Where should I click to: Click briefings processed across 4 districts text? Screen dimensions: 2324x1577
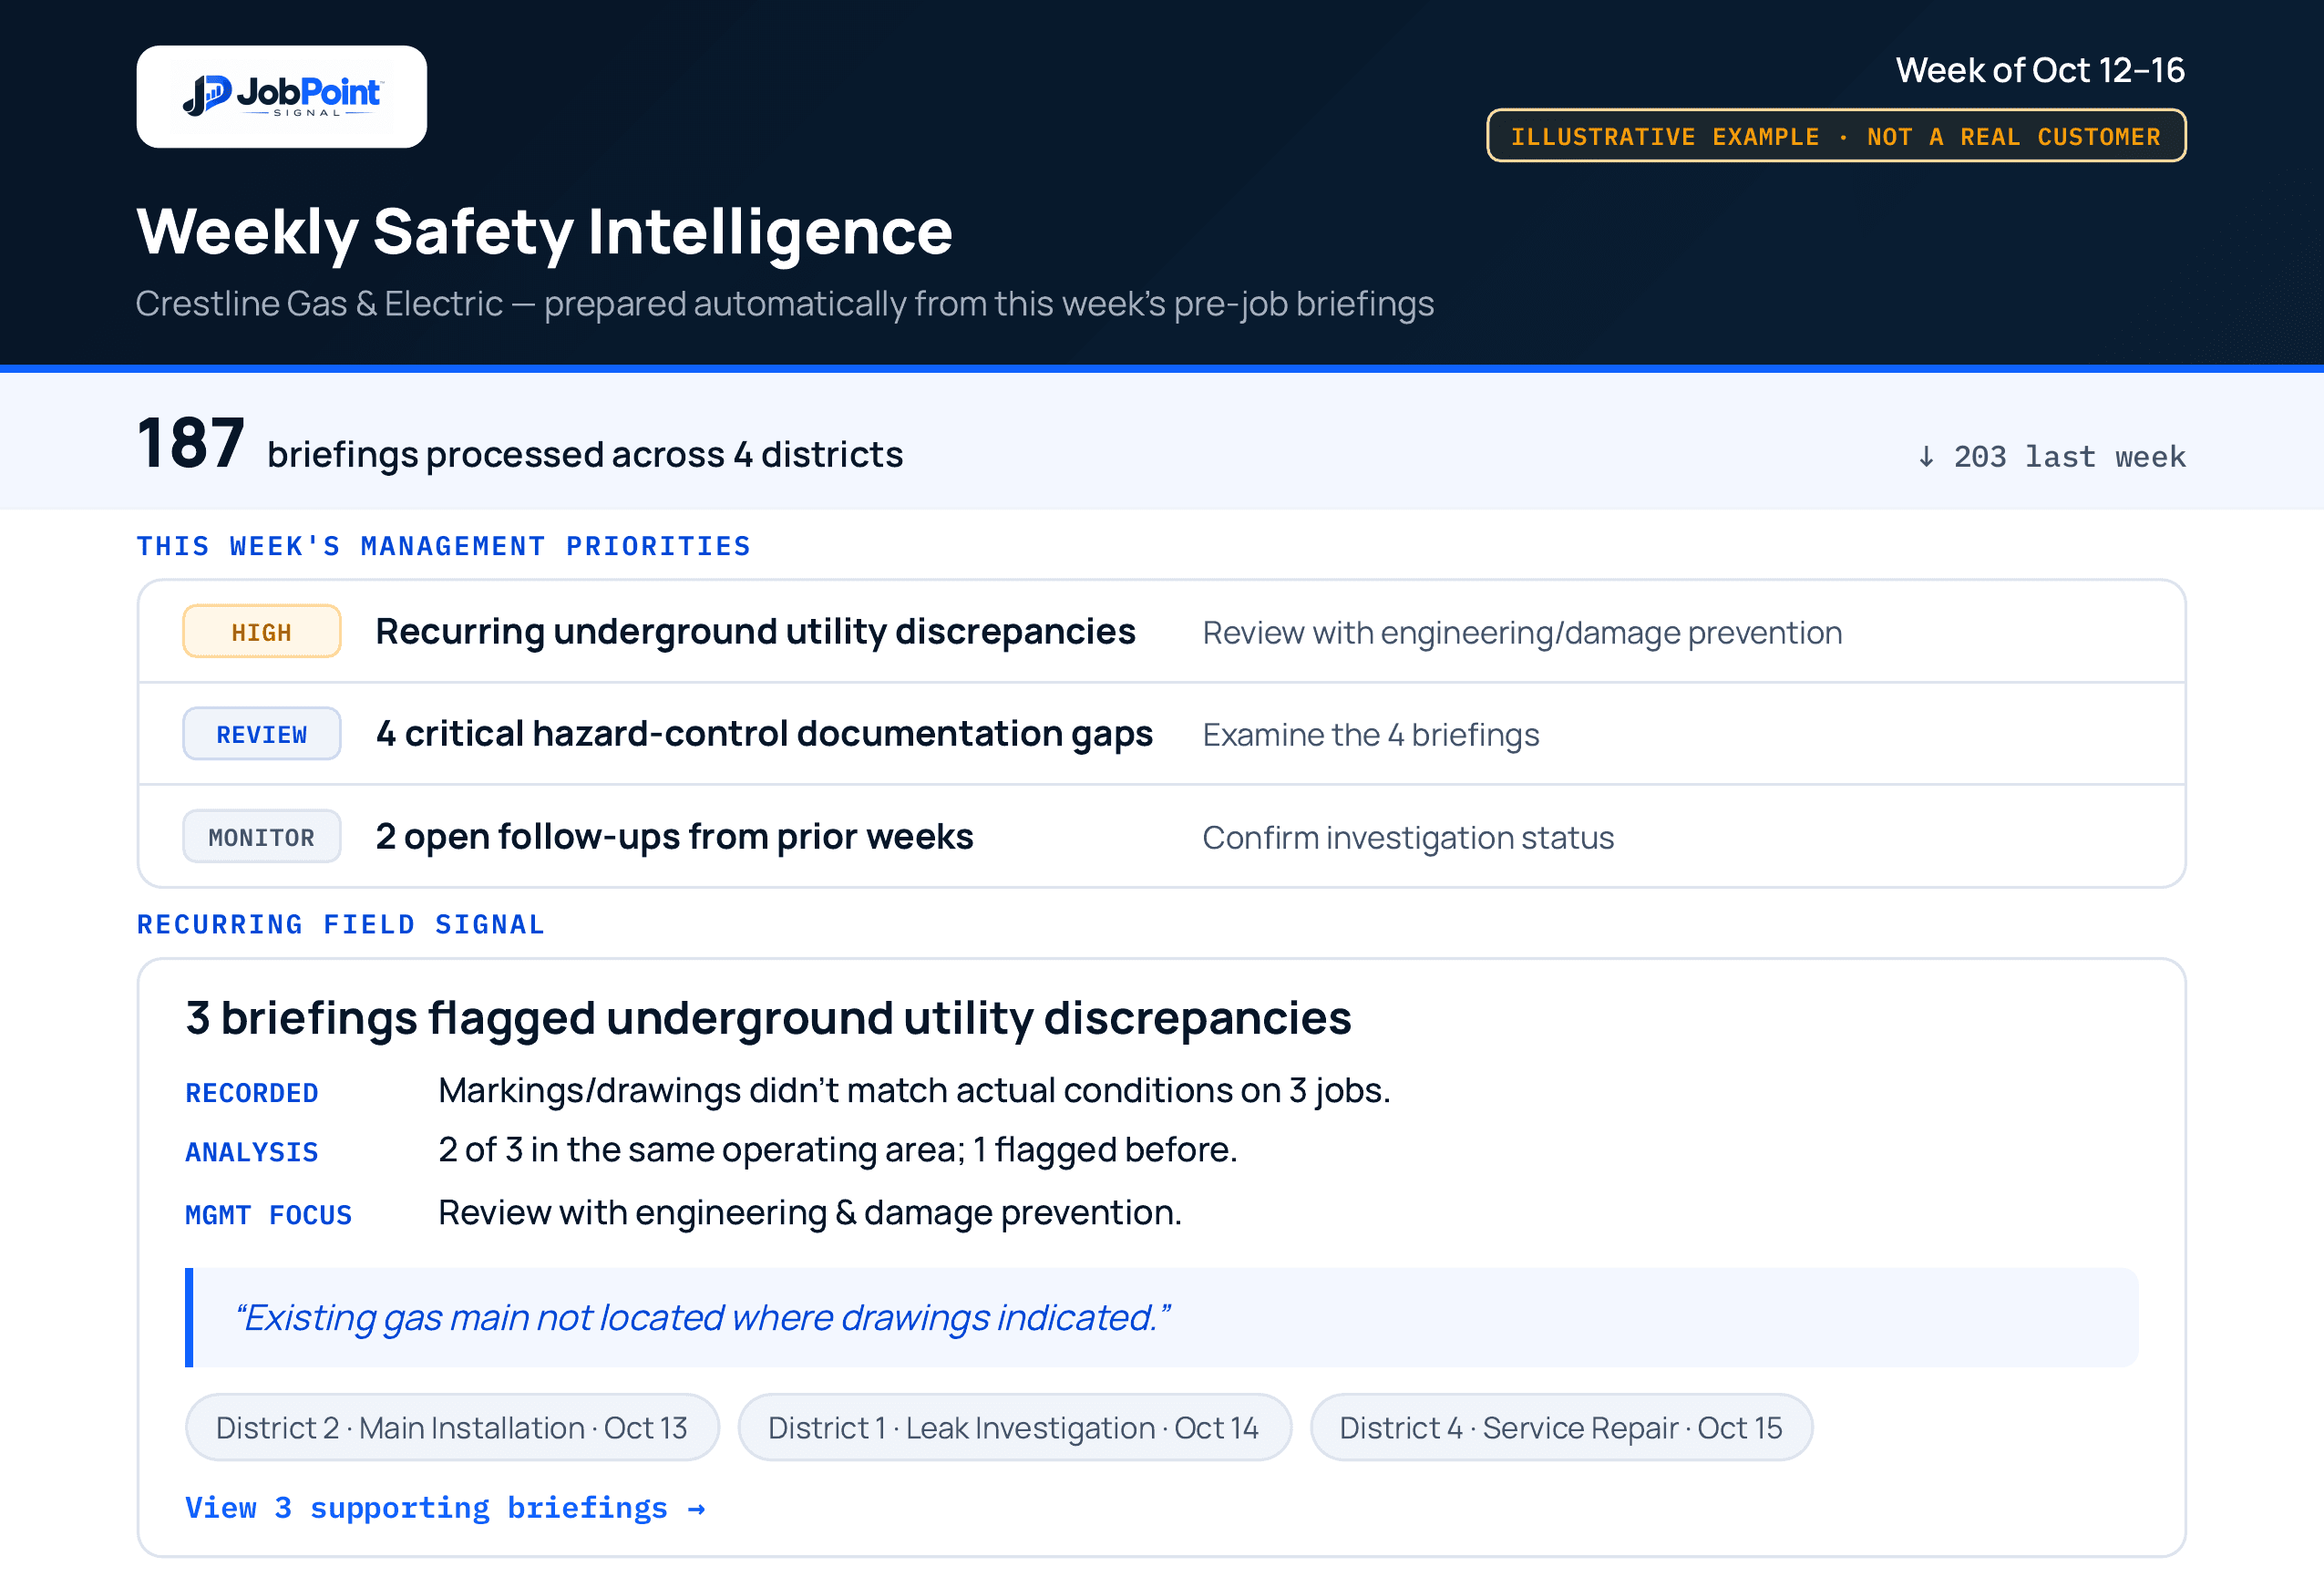585,455
